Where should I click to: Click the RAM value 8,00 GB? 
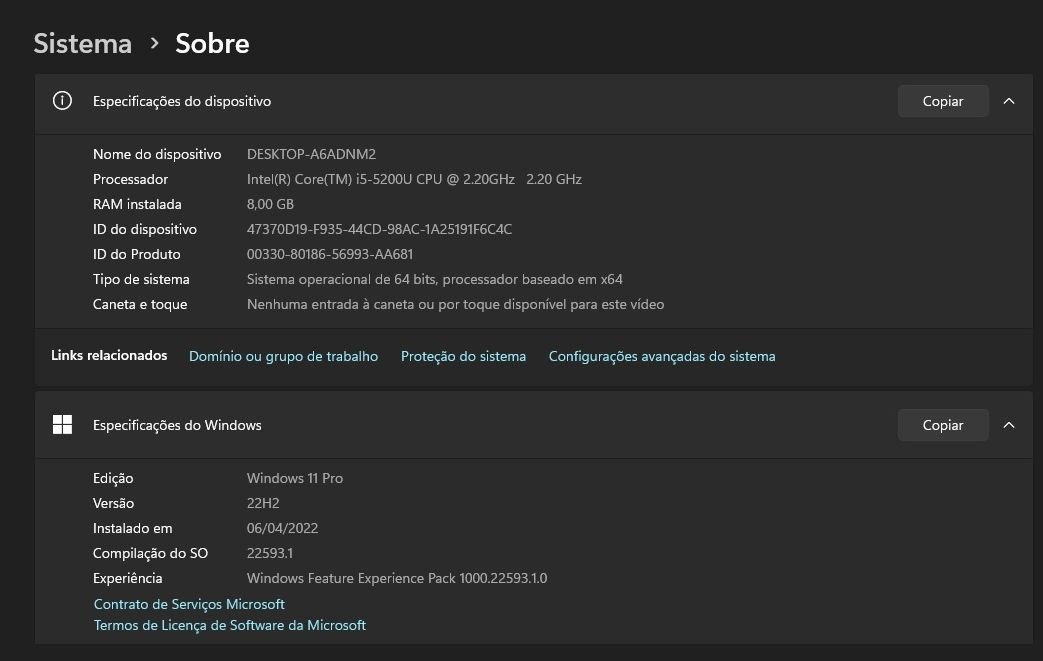pos(270,204)
